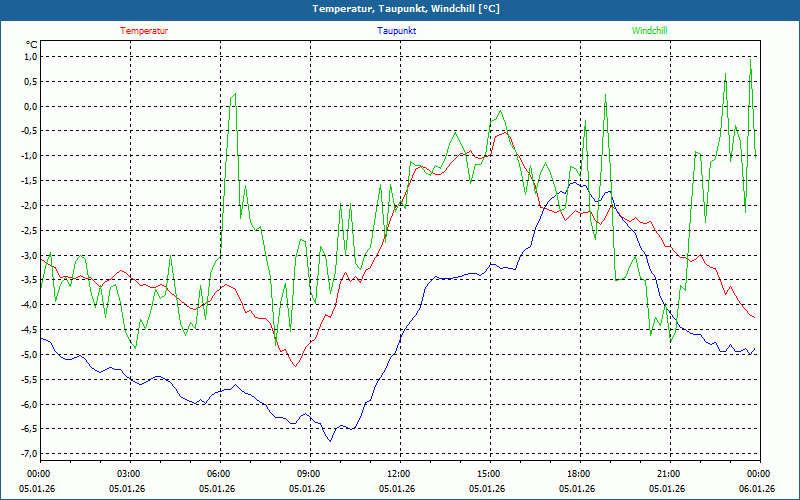Screen dimensions: 800x500
Task: Pick the 15:00 time axis label
Action: 488,473
